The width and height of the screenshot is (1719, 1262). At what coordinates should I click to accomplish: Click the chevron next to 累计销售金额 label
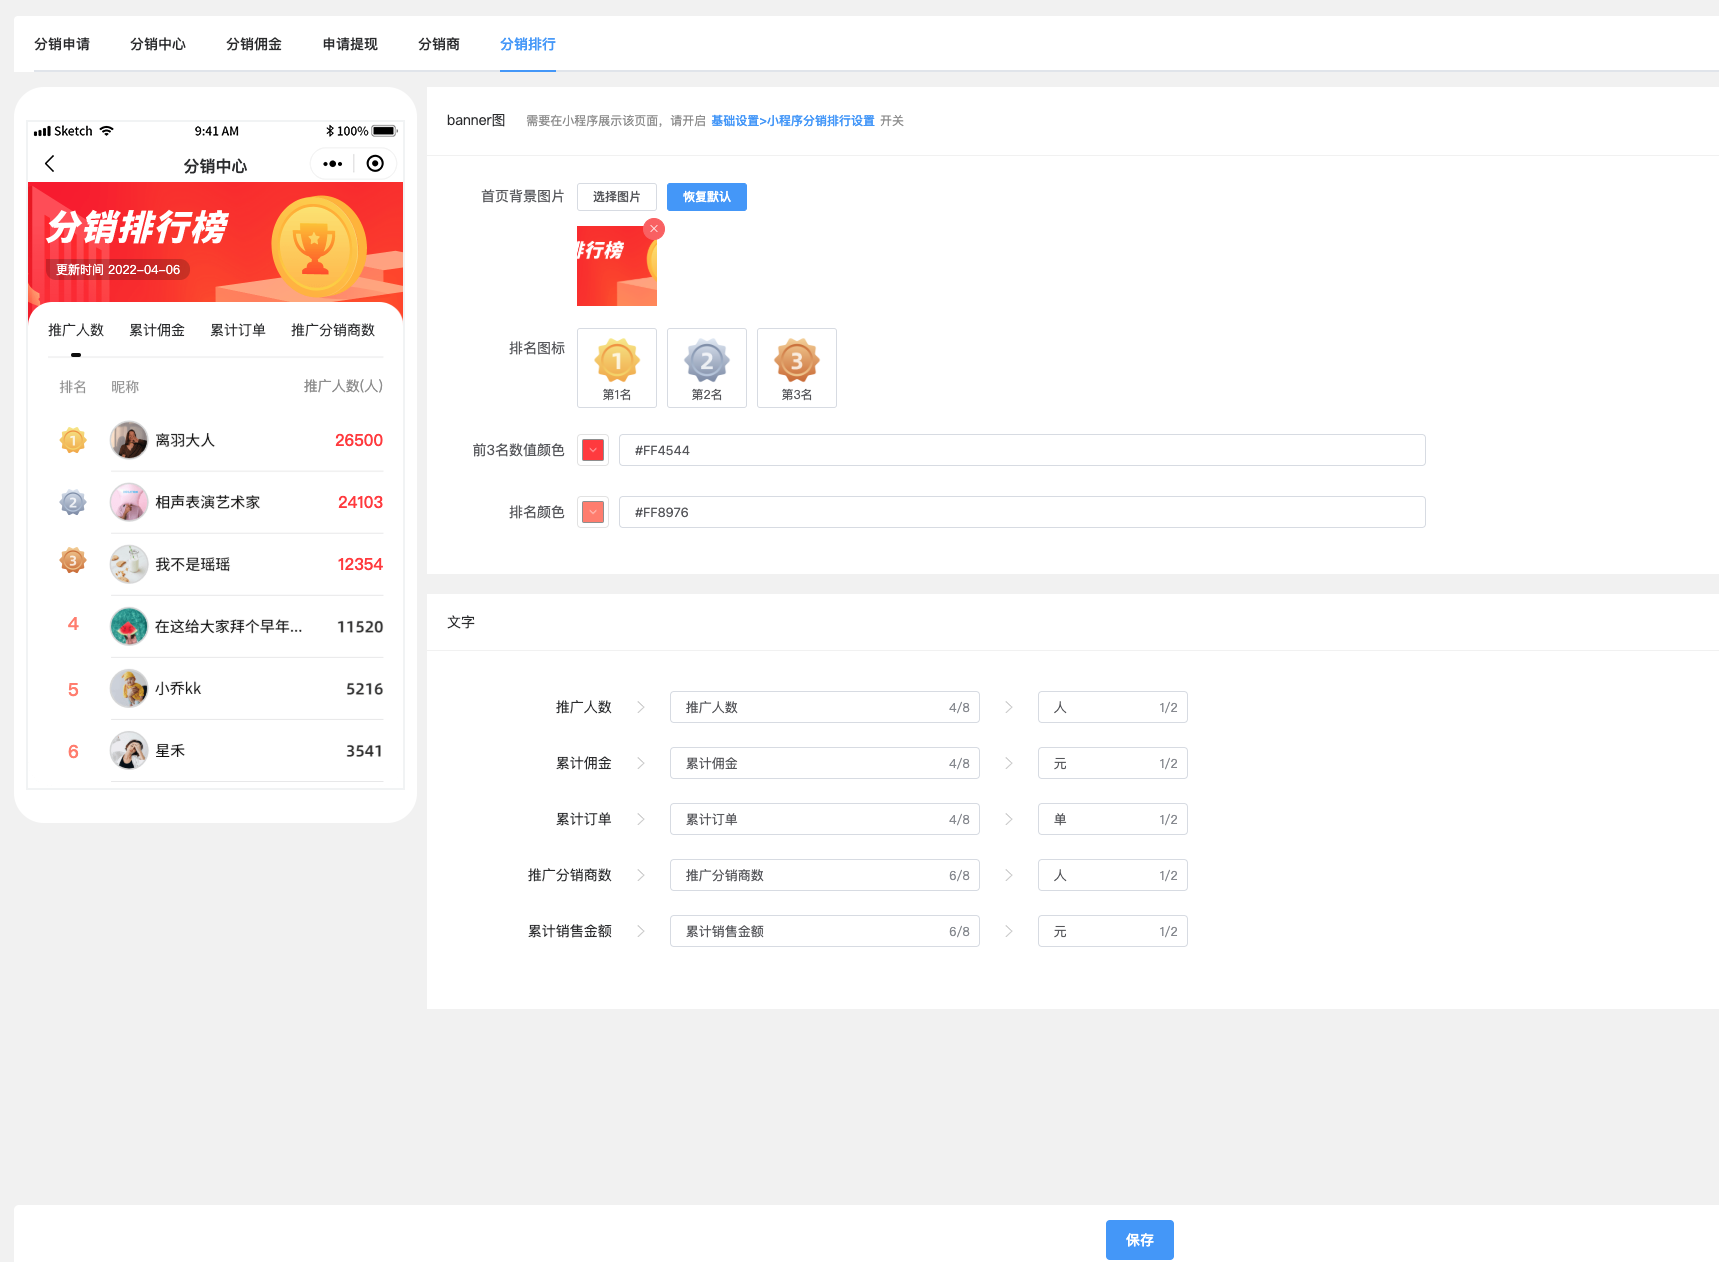pyautogui.click(x=641, y=931)
